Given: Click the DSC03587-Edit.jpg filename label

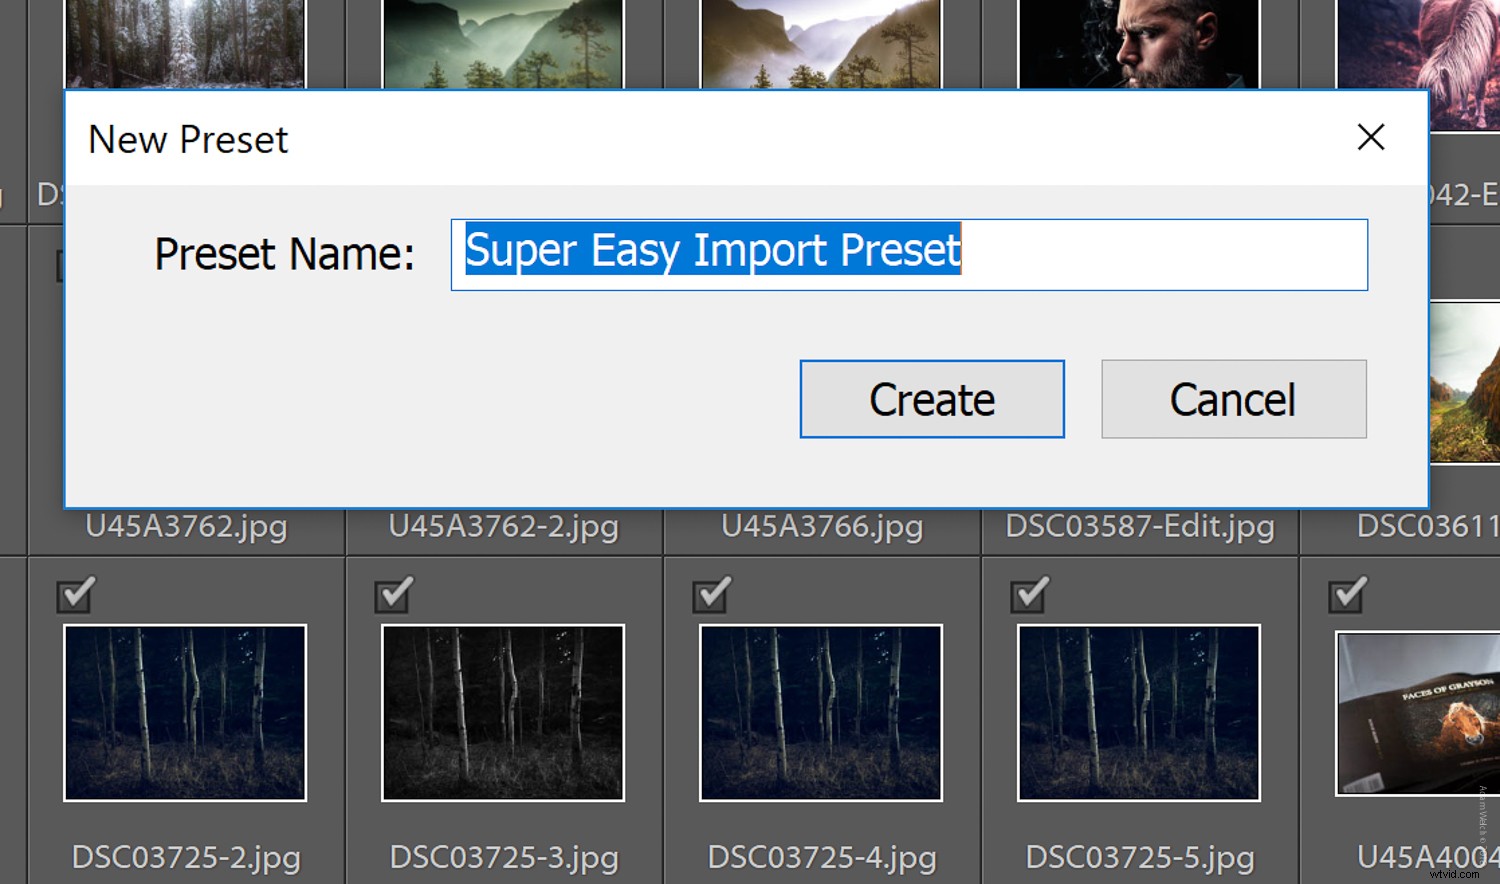Looking at the screenshot, I should coord(1139,527).
